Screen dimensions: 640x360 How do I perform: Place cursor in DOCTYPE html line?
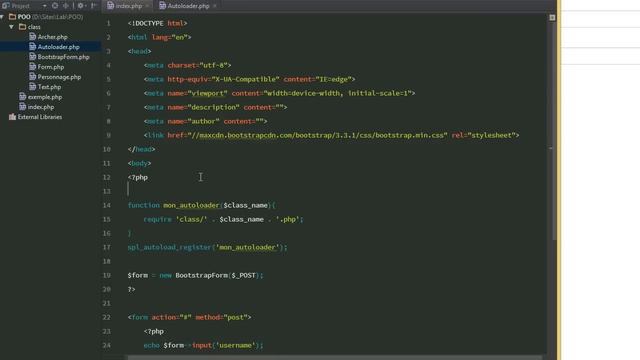(158, 23)
